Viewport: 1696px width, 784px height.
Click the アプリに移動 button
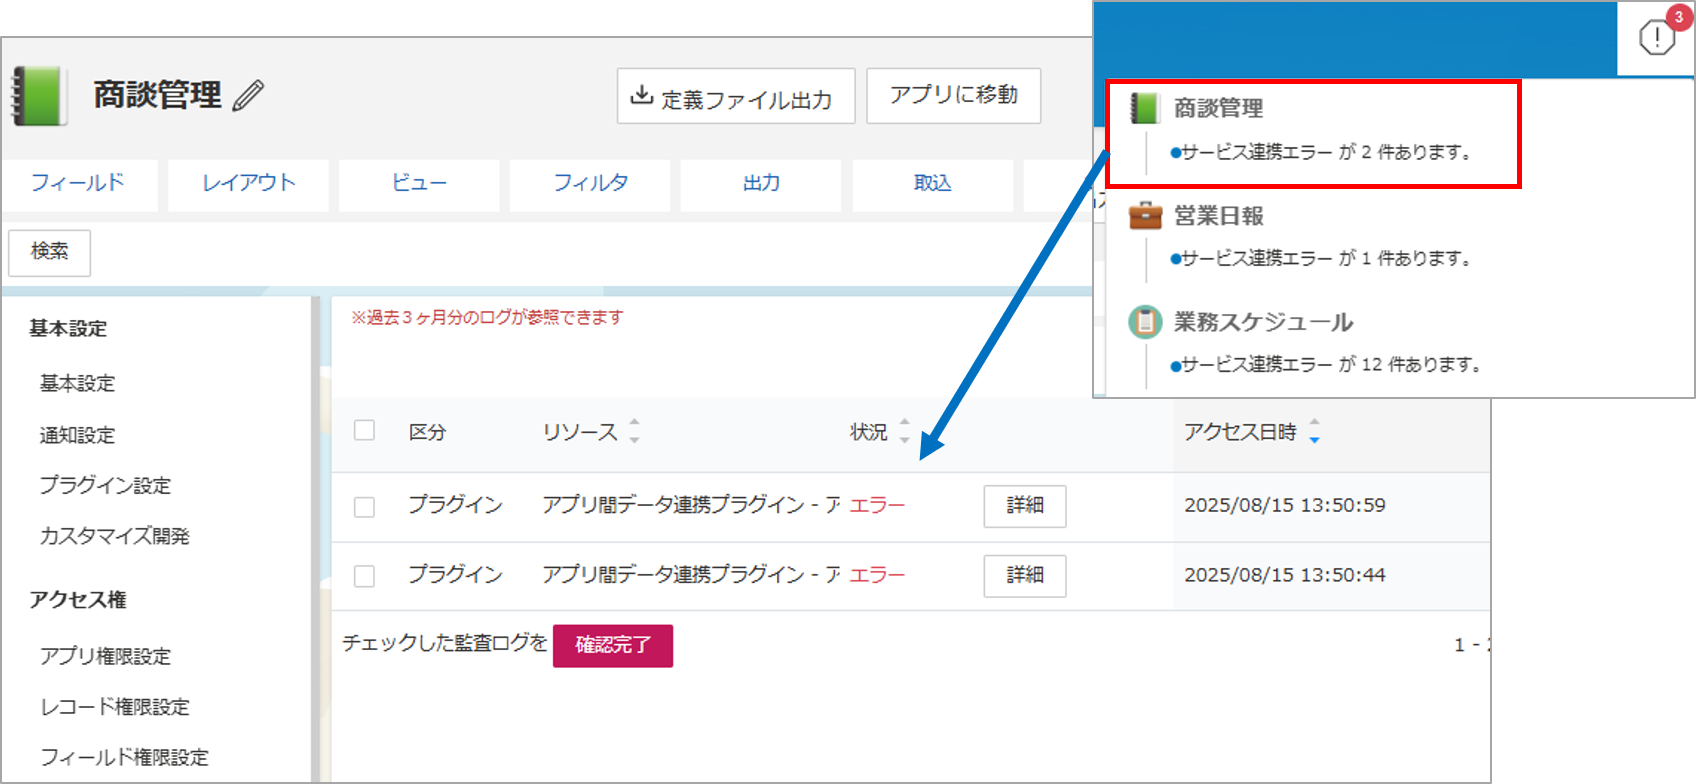(x=953, y=96)
